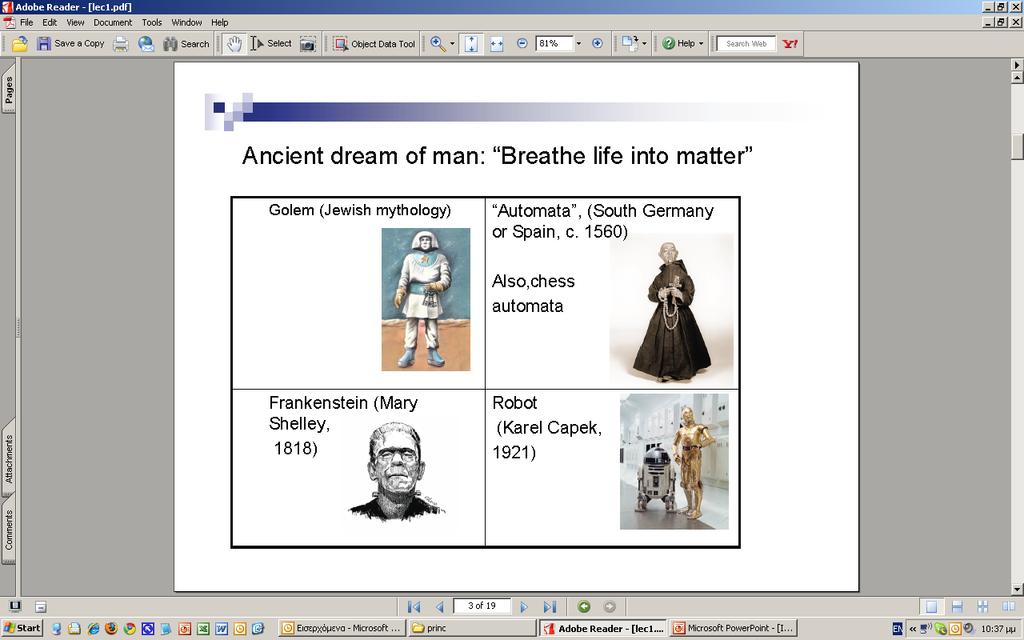Open the Help dropdown arrow
The width and height of the screenshot is (1024, 640).
click(x=701, y=44)
